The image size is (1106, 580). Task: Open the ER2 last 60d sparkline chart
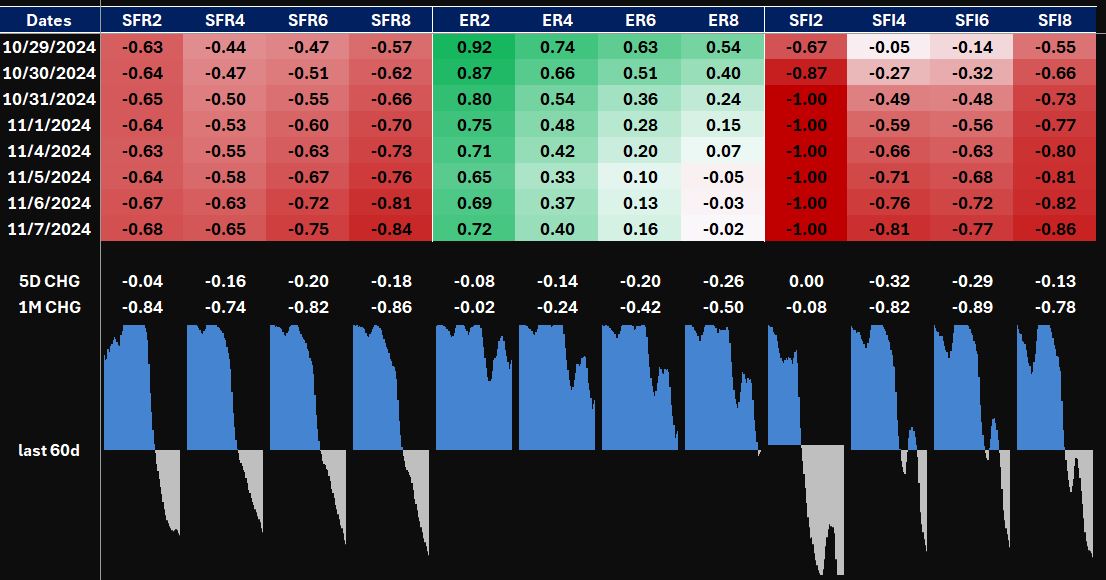[474, 387]
